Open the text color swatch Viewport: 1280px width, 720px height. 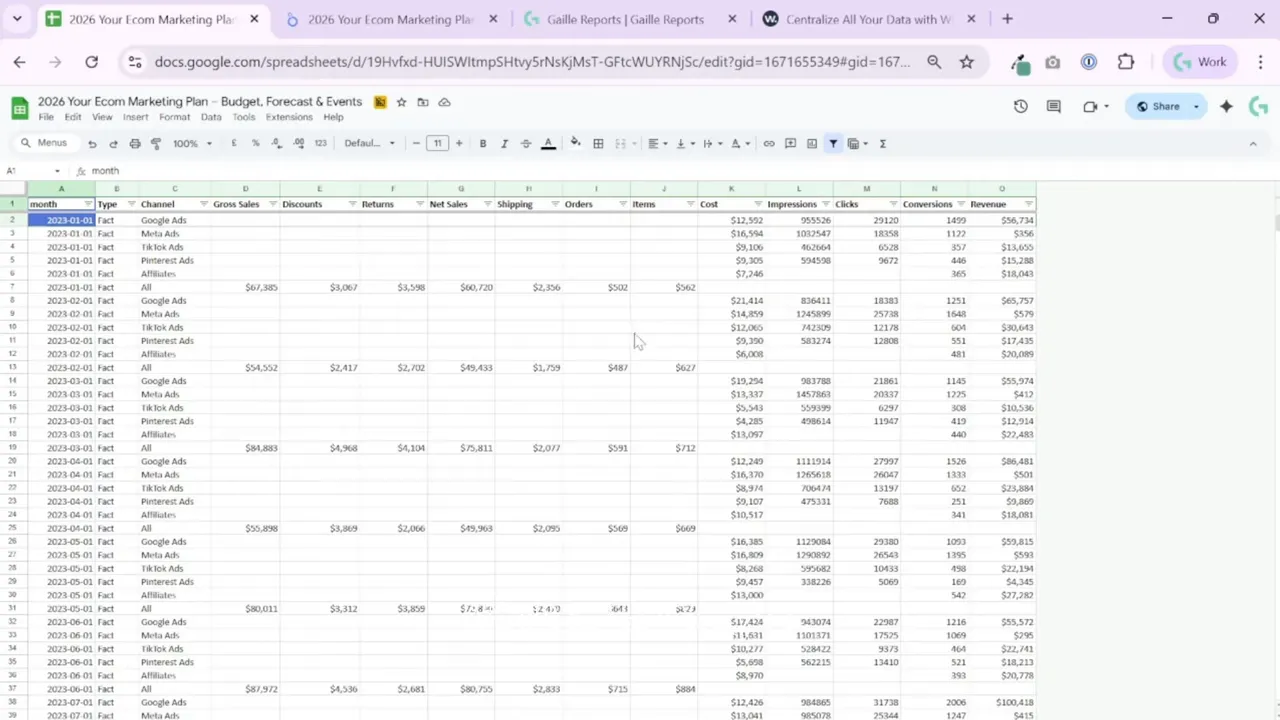click(x=547, y=143)
